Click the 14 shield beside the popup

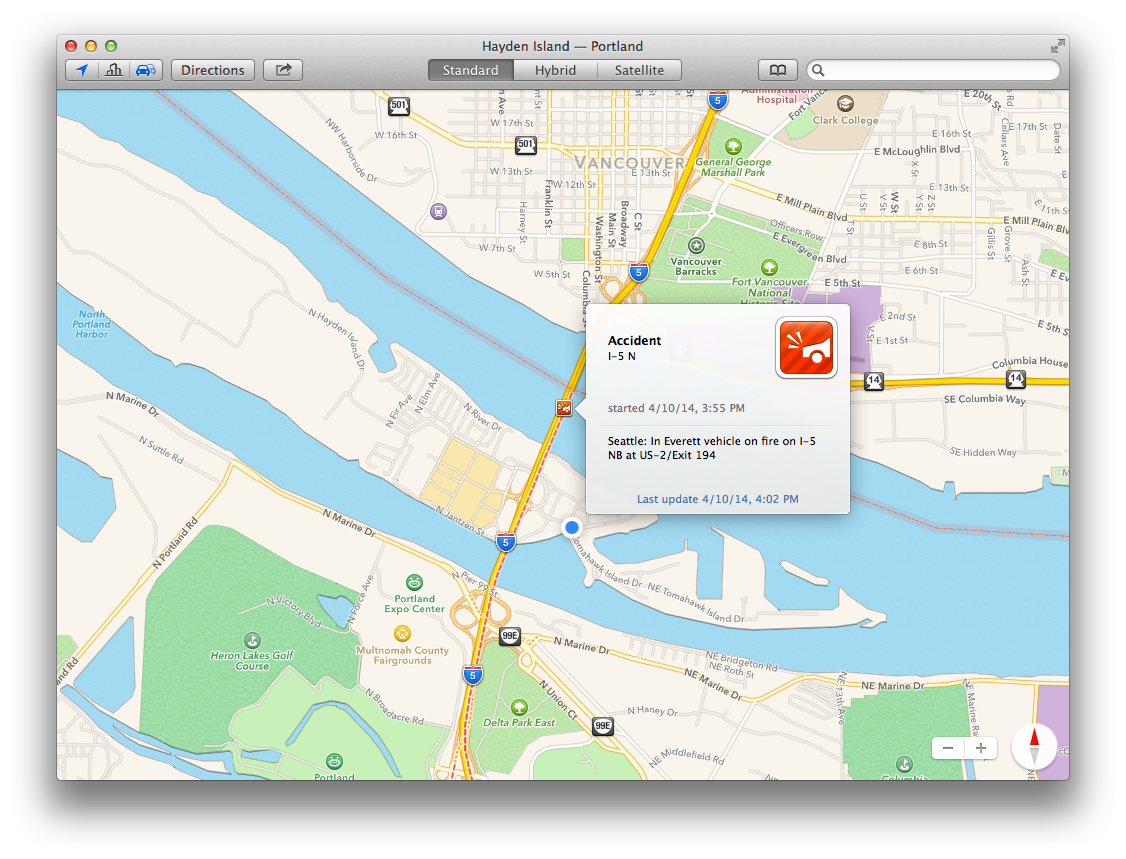(x=873, y=381)
